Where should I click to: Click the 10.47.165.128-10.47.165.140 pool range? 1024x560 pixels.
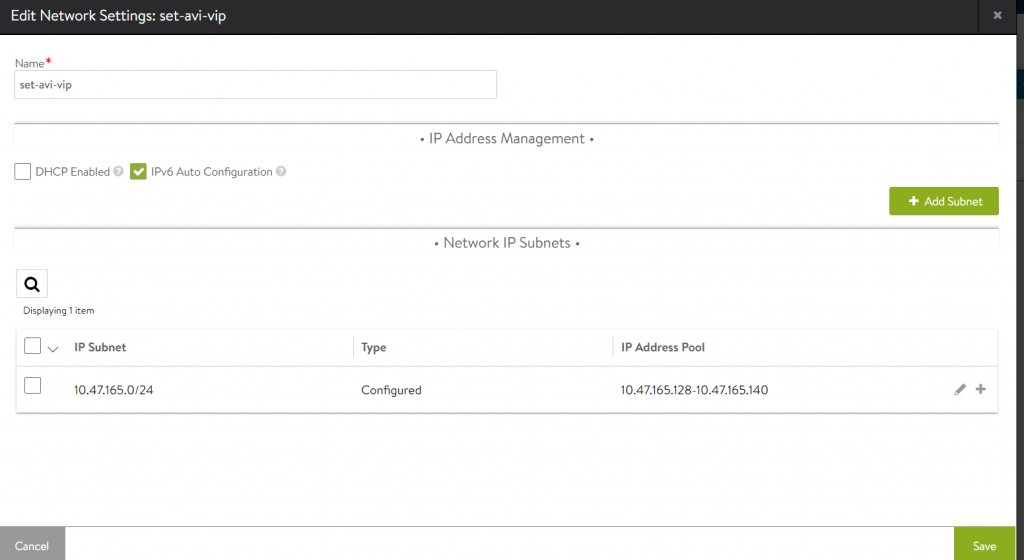click(x=694, y=390)
